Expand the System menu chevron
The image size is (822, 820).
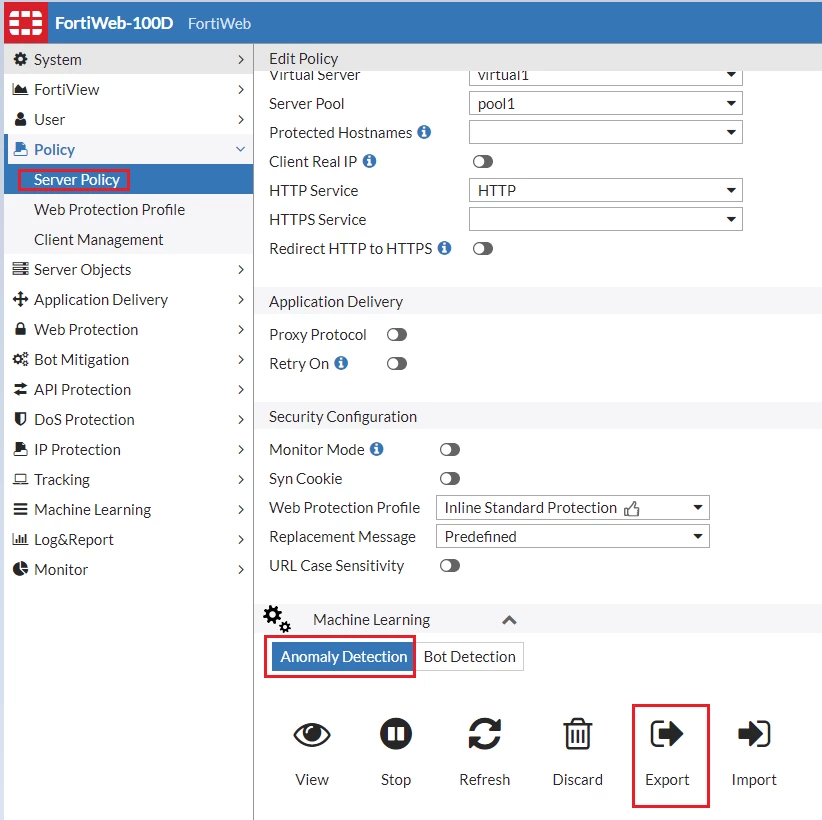tap(241, 59)
